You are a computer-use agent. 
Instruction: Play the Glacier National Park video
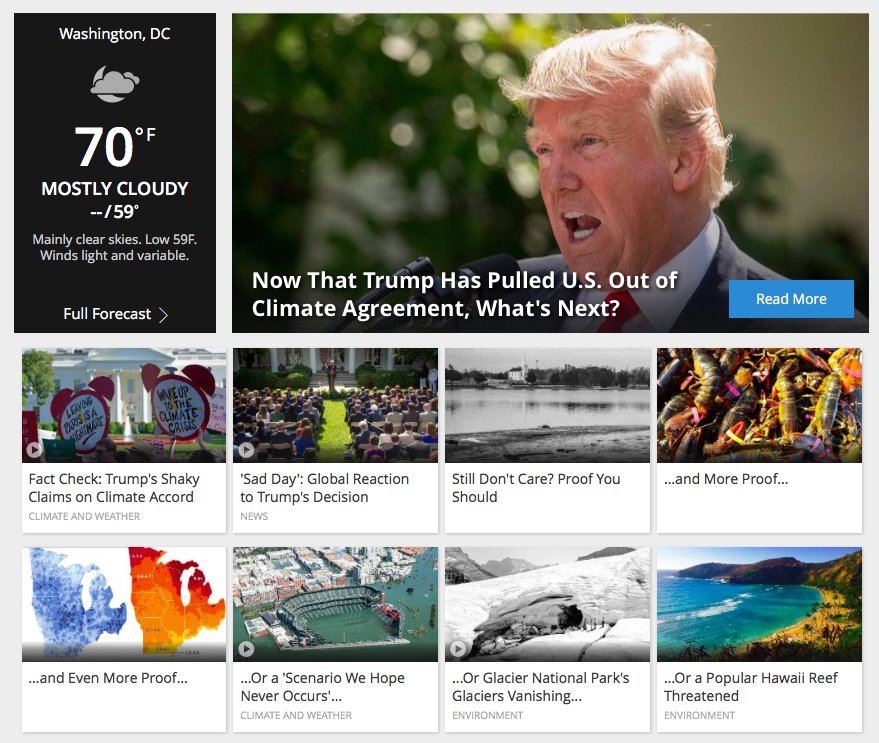click(x=457, y=649)
